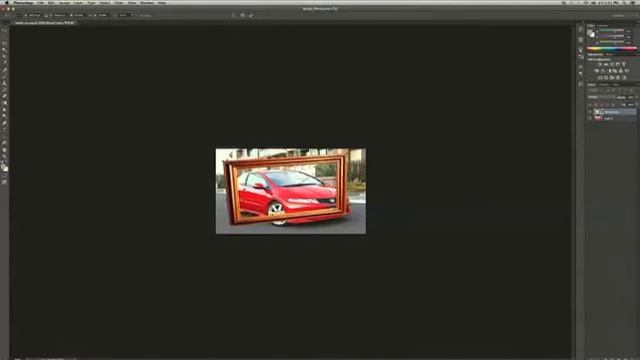Add a Curves adjustment
640x360 pixels.
pyautogui.click(x=611, y=64)
